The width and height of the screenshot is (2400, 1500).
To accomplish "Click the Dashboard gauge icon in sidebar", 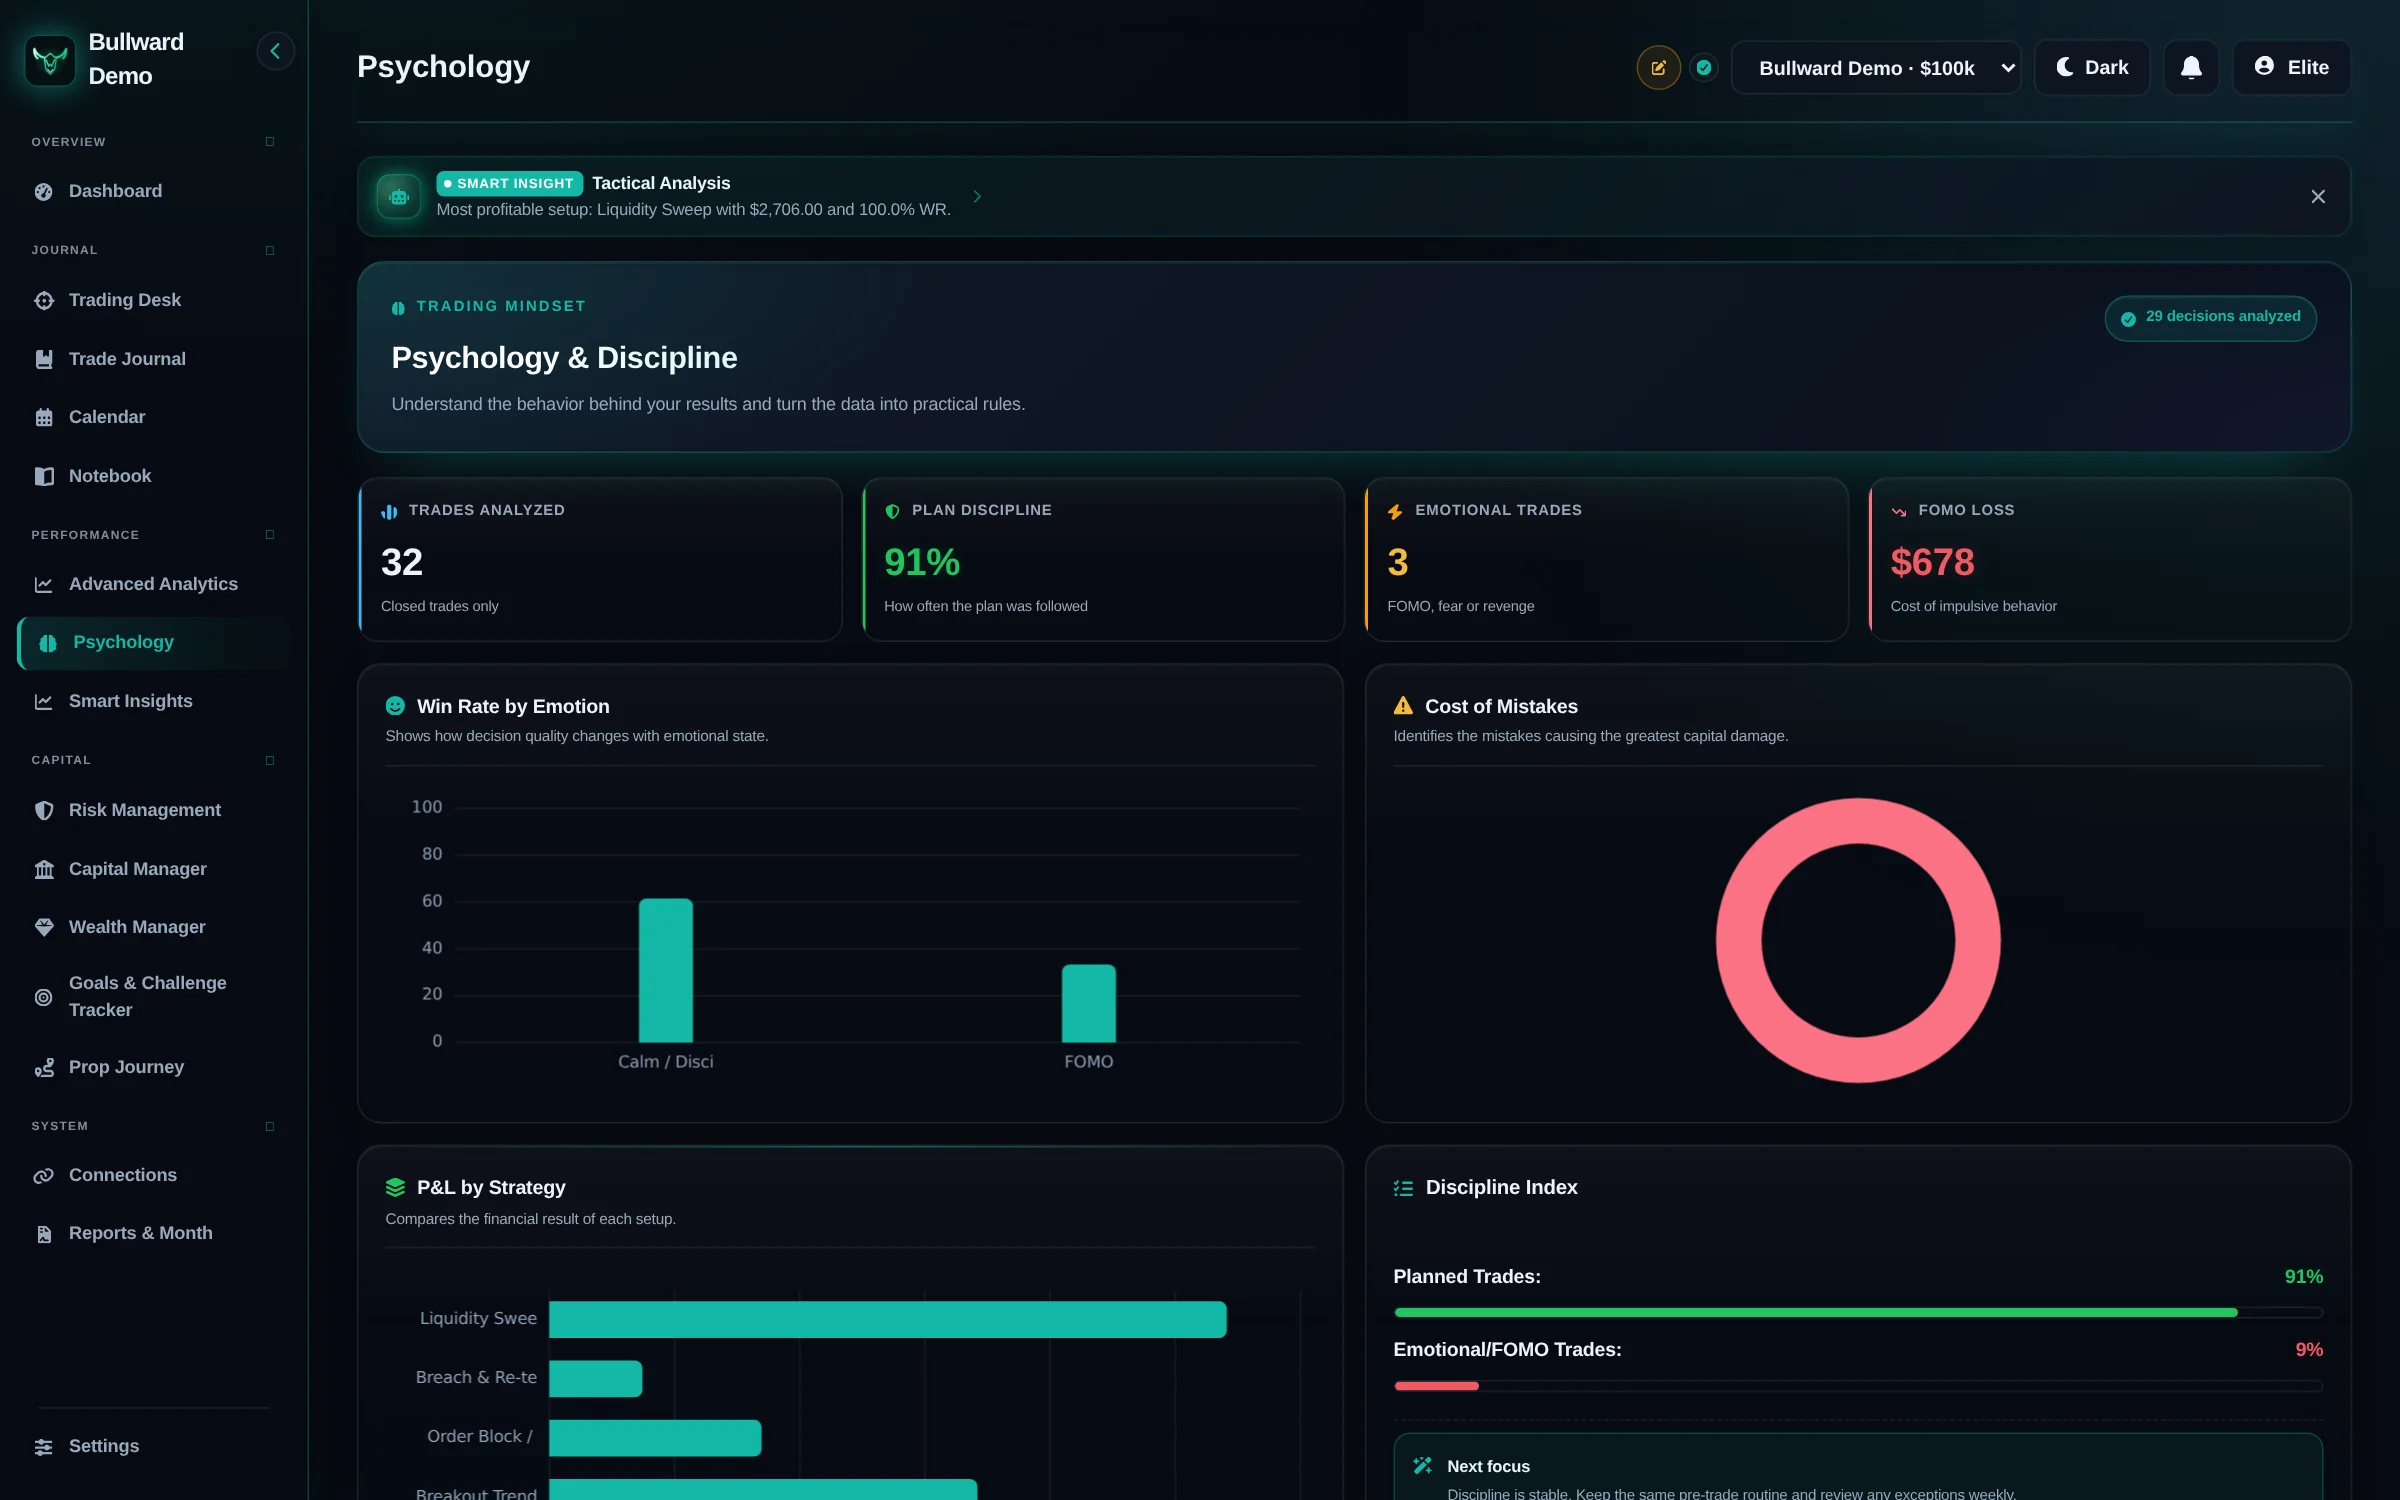I will coord(44,192).
